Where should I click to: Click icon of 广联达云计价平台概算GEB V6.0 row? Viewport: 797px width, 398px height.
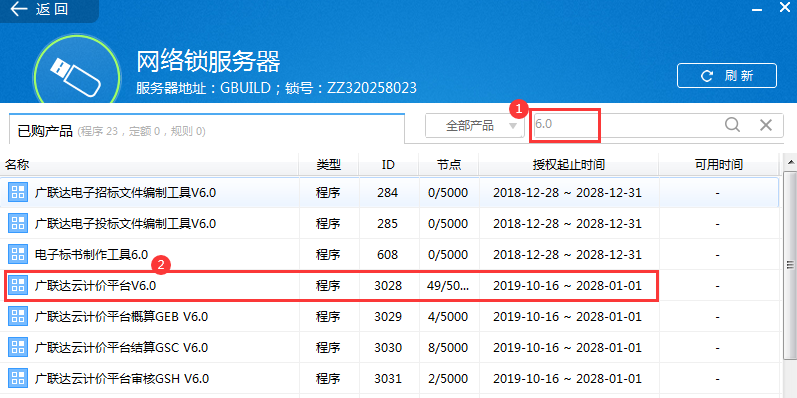tap(18, 317)
